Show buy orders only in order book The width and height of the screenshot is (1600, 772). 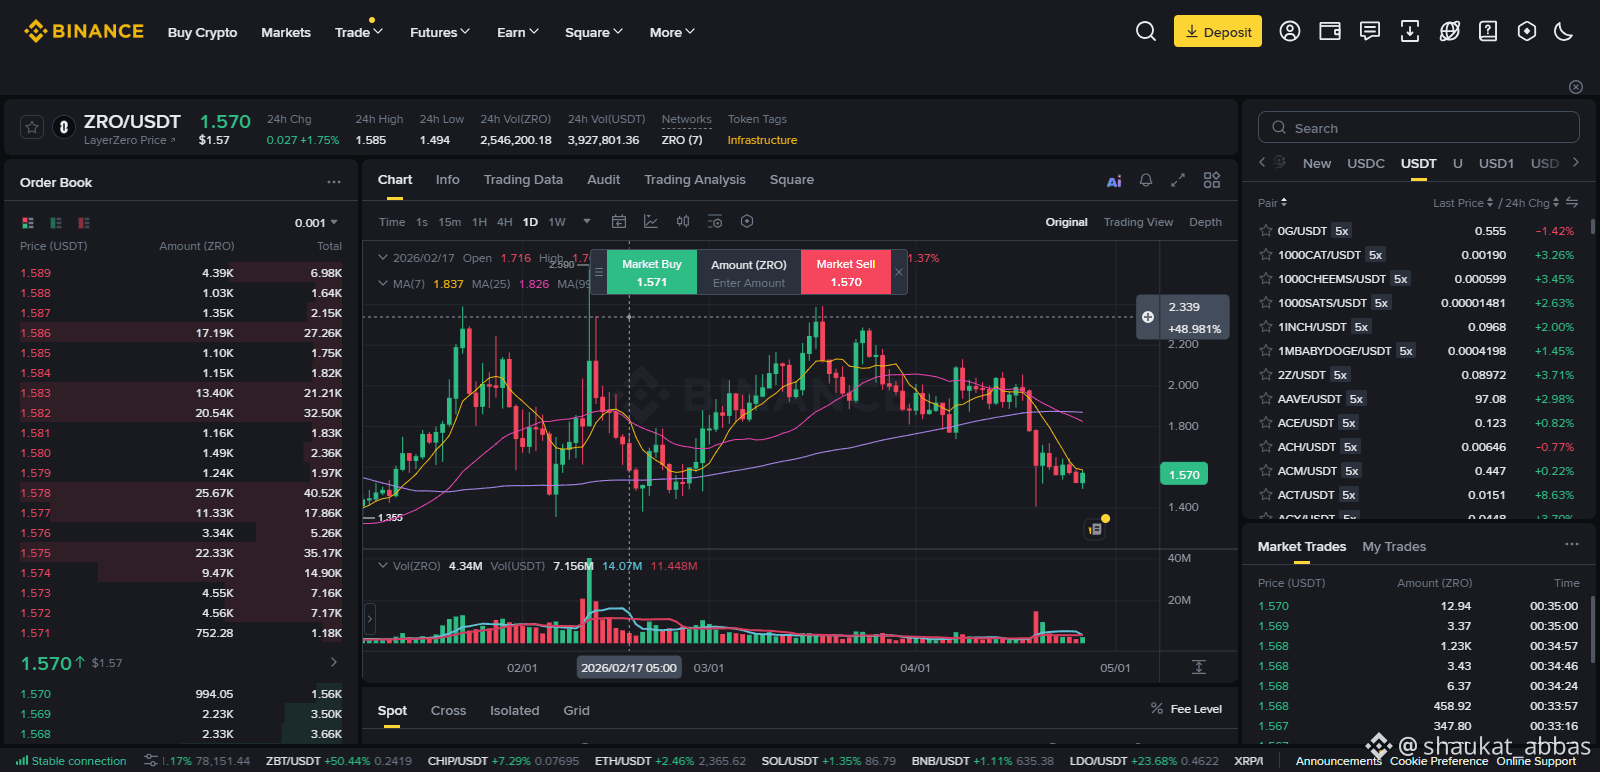56,222
